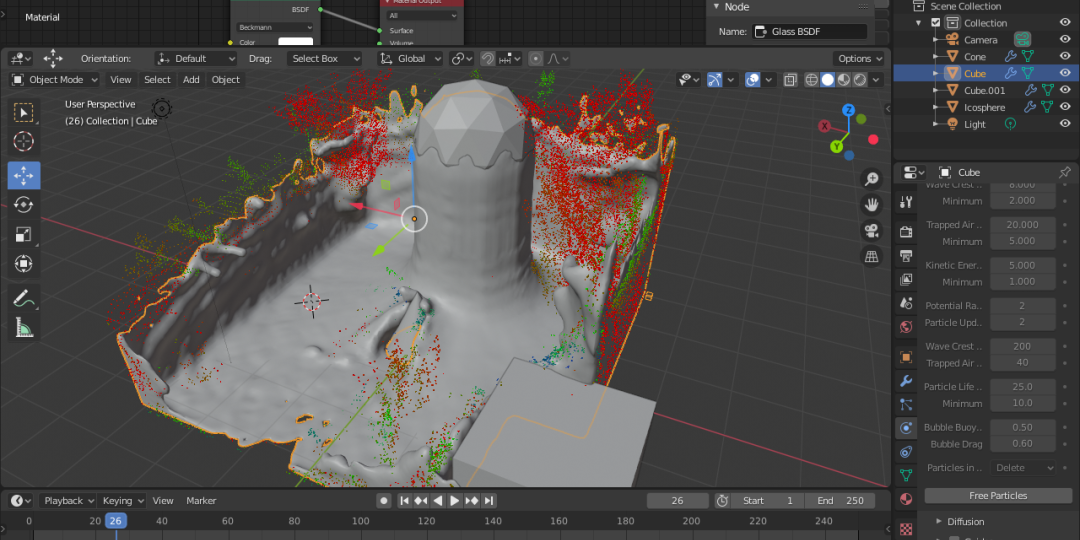Expand the Cone tree item

click(x=935, y=56)
